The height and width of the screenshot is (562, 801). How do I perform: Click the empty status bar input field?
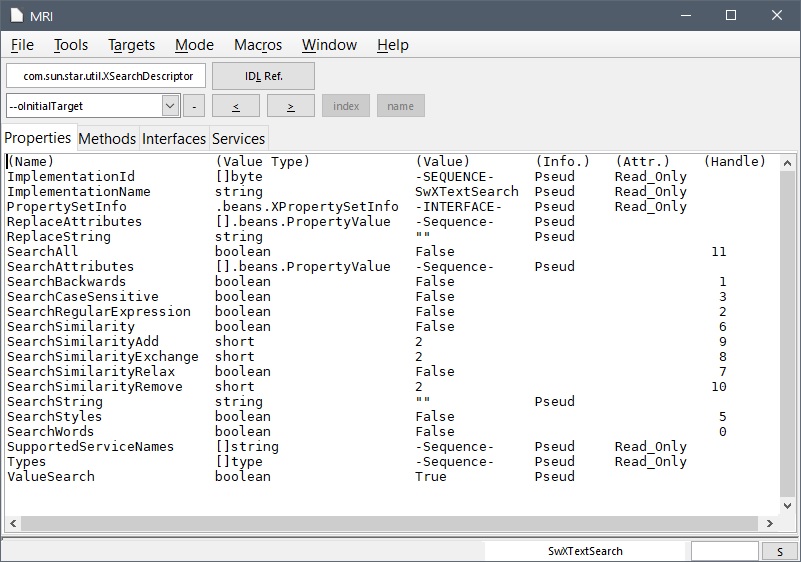724,551
